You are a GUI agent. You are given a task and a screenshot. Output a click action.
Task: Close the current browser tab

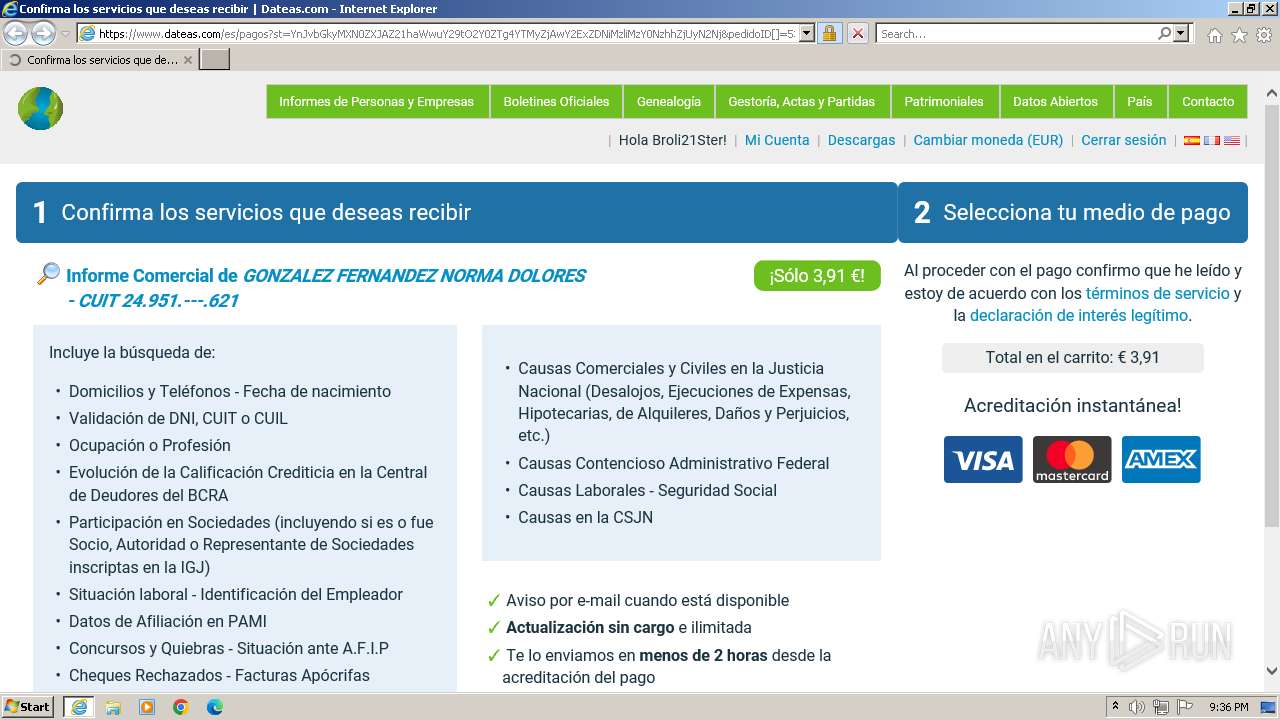[x=188, y=60]
